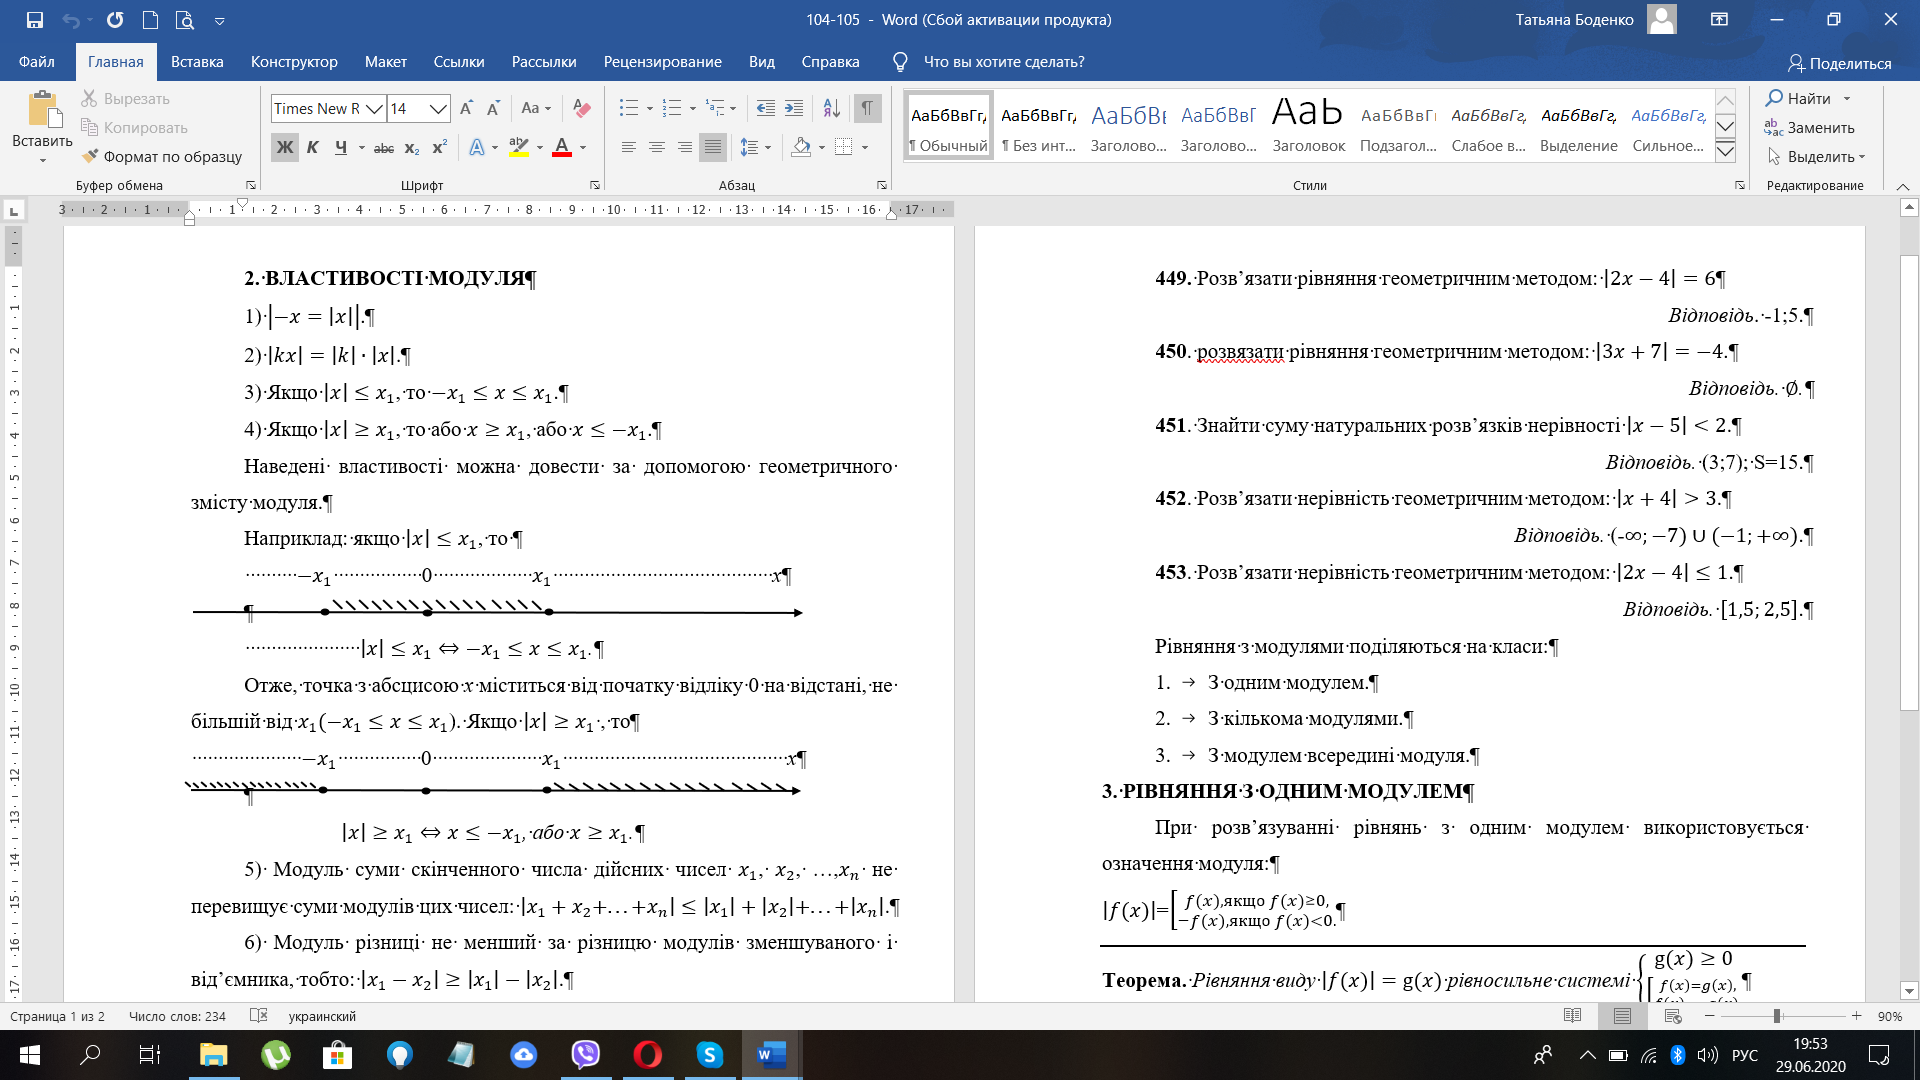Click the Число слов: 234 word count
This screenshot has width=1920, height=1080.
[177, 1016]
